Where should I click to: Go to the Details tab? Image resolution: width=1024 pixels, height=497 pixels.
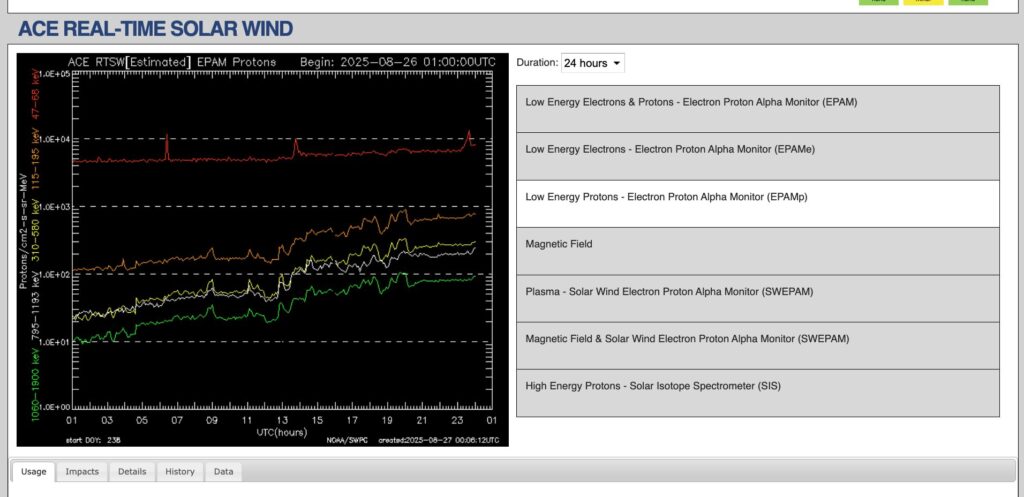tap(132, 472)
